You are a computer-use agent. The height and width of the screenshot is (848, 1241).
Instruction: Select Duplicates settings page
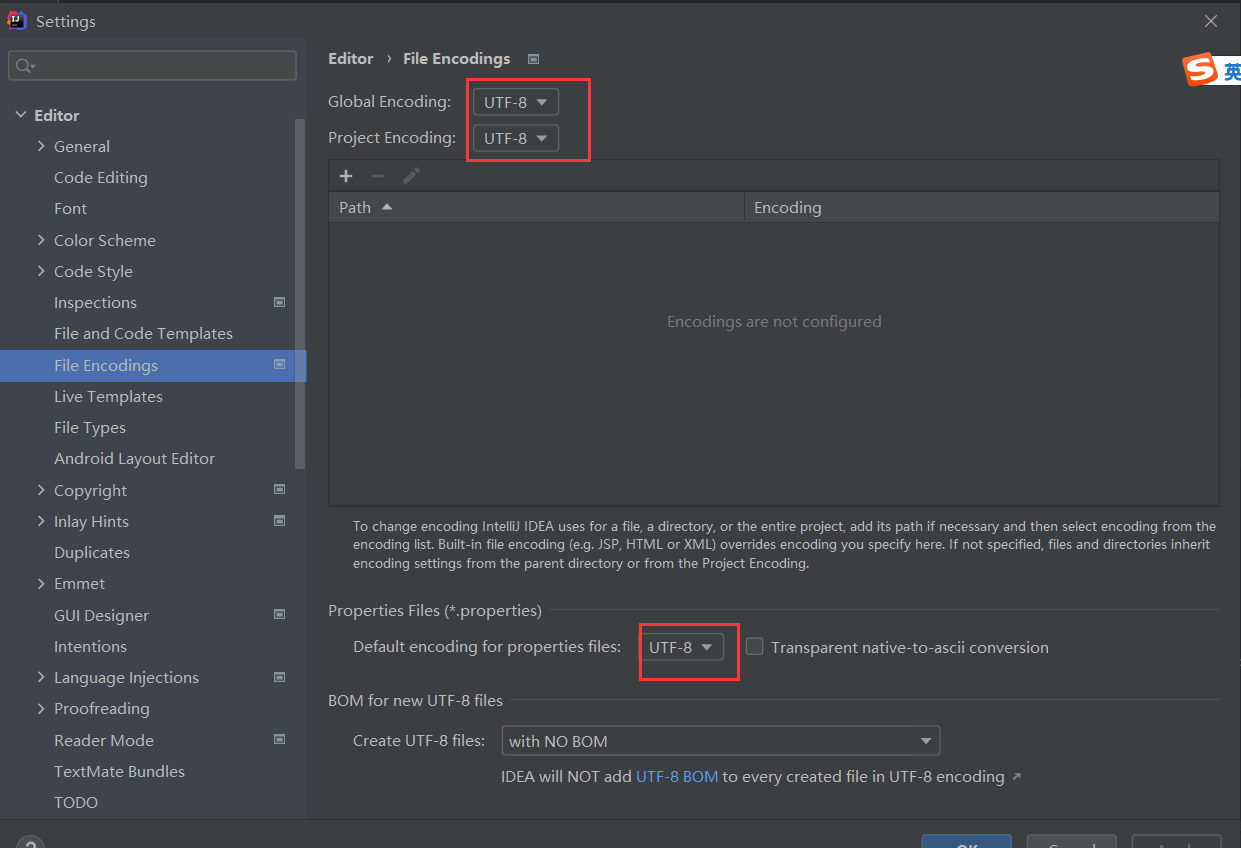(92, 552)
